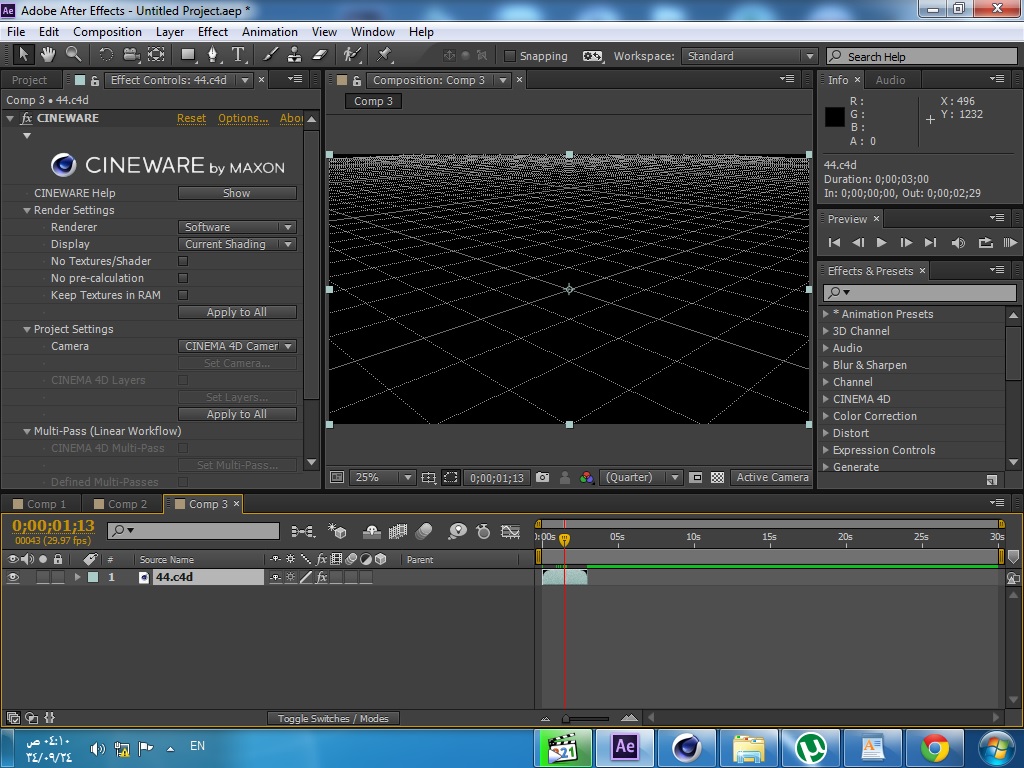
Task: Play the composition preview
Action: point(881,243)
